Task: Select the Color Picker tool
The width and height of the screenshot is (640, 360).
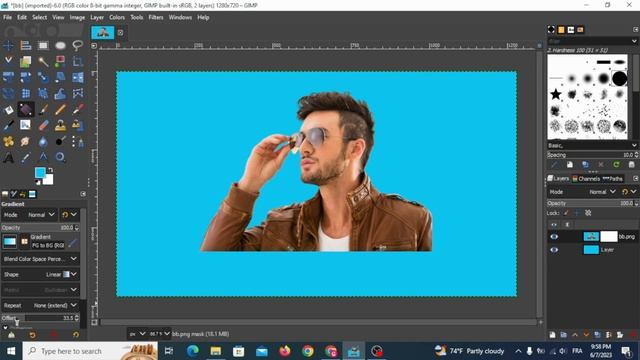Action: 26,158
